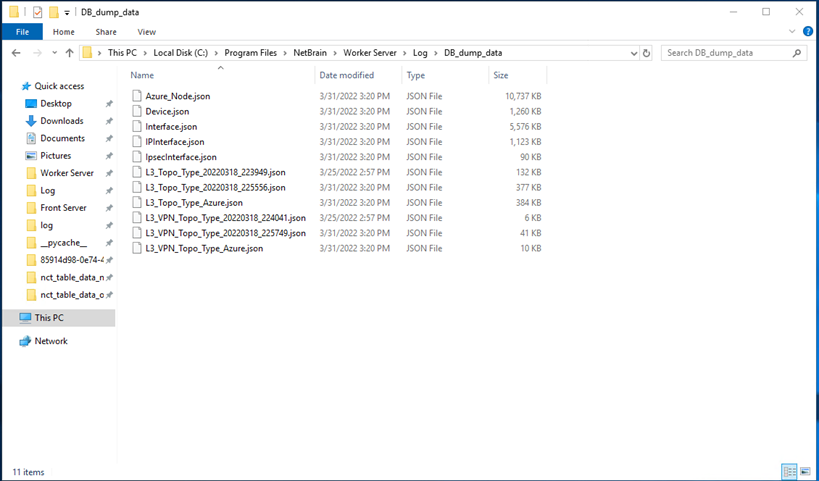Click the Properties icon in the title bar
The width and height of the screenshot is (819, 481).
click(x=37, y=12)
